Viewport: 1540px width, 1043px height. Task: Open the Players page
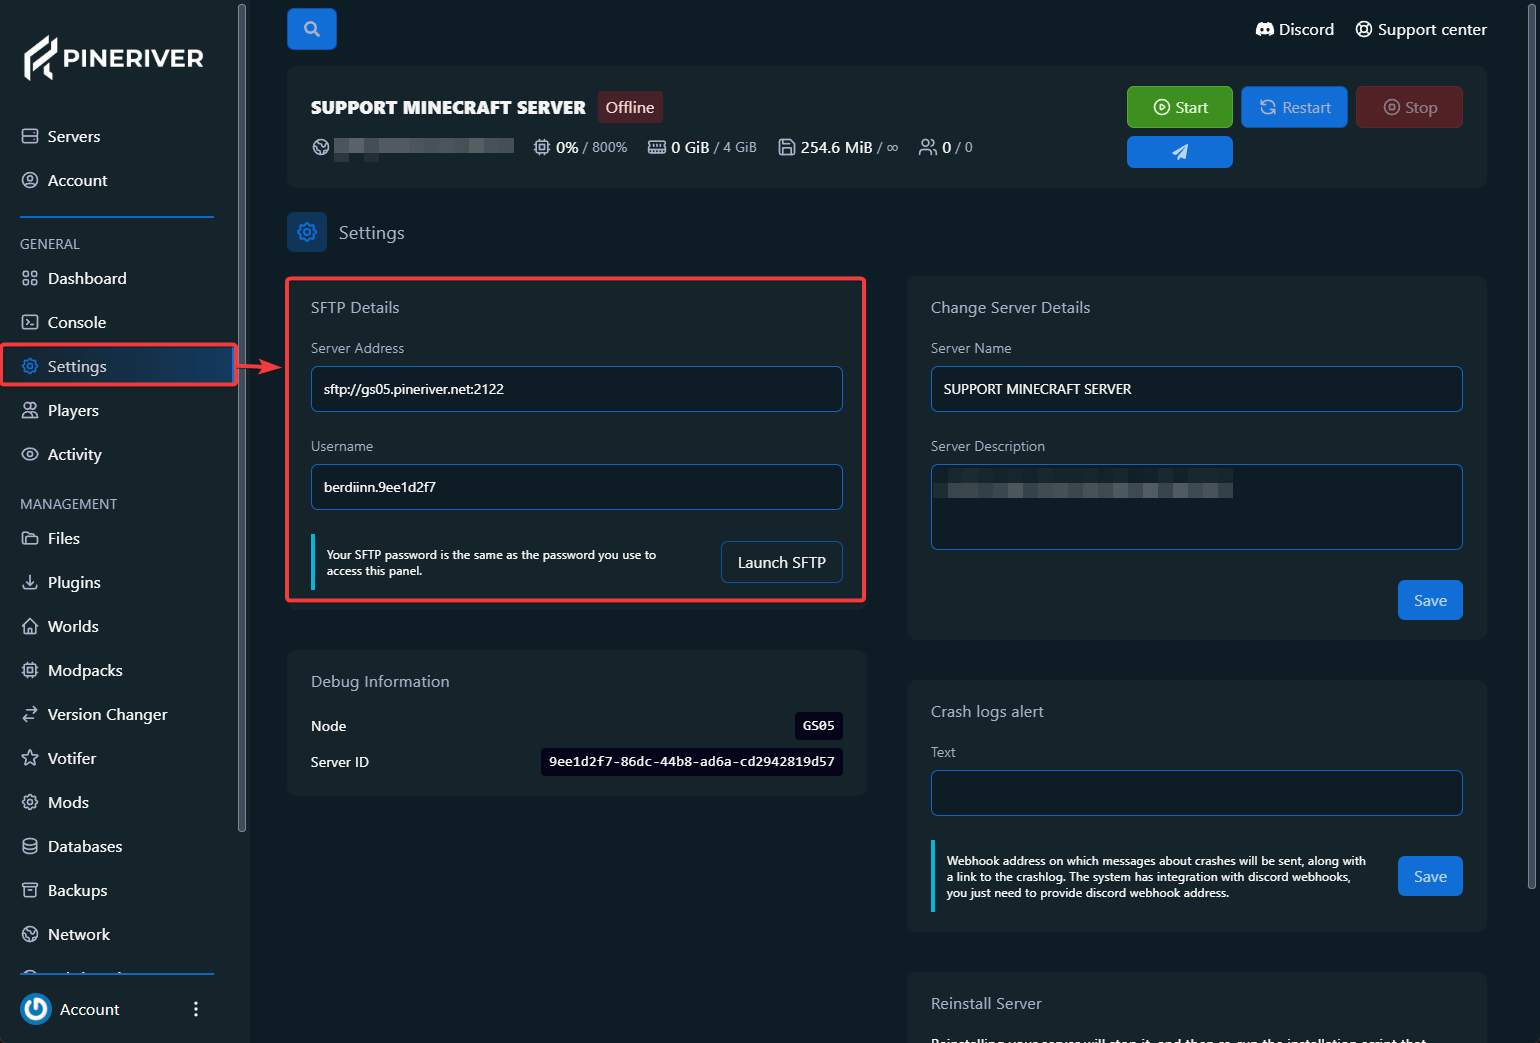click(73, 410)
